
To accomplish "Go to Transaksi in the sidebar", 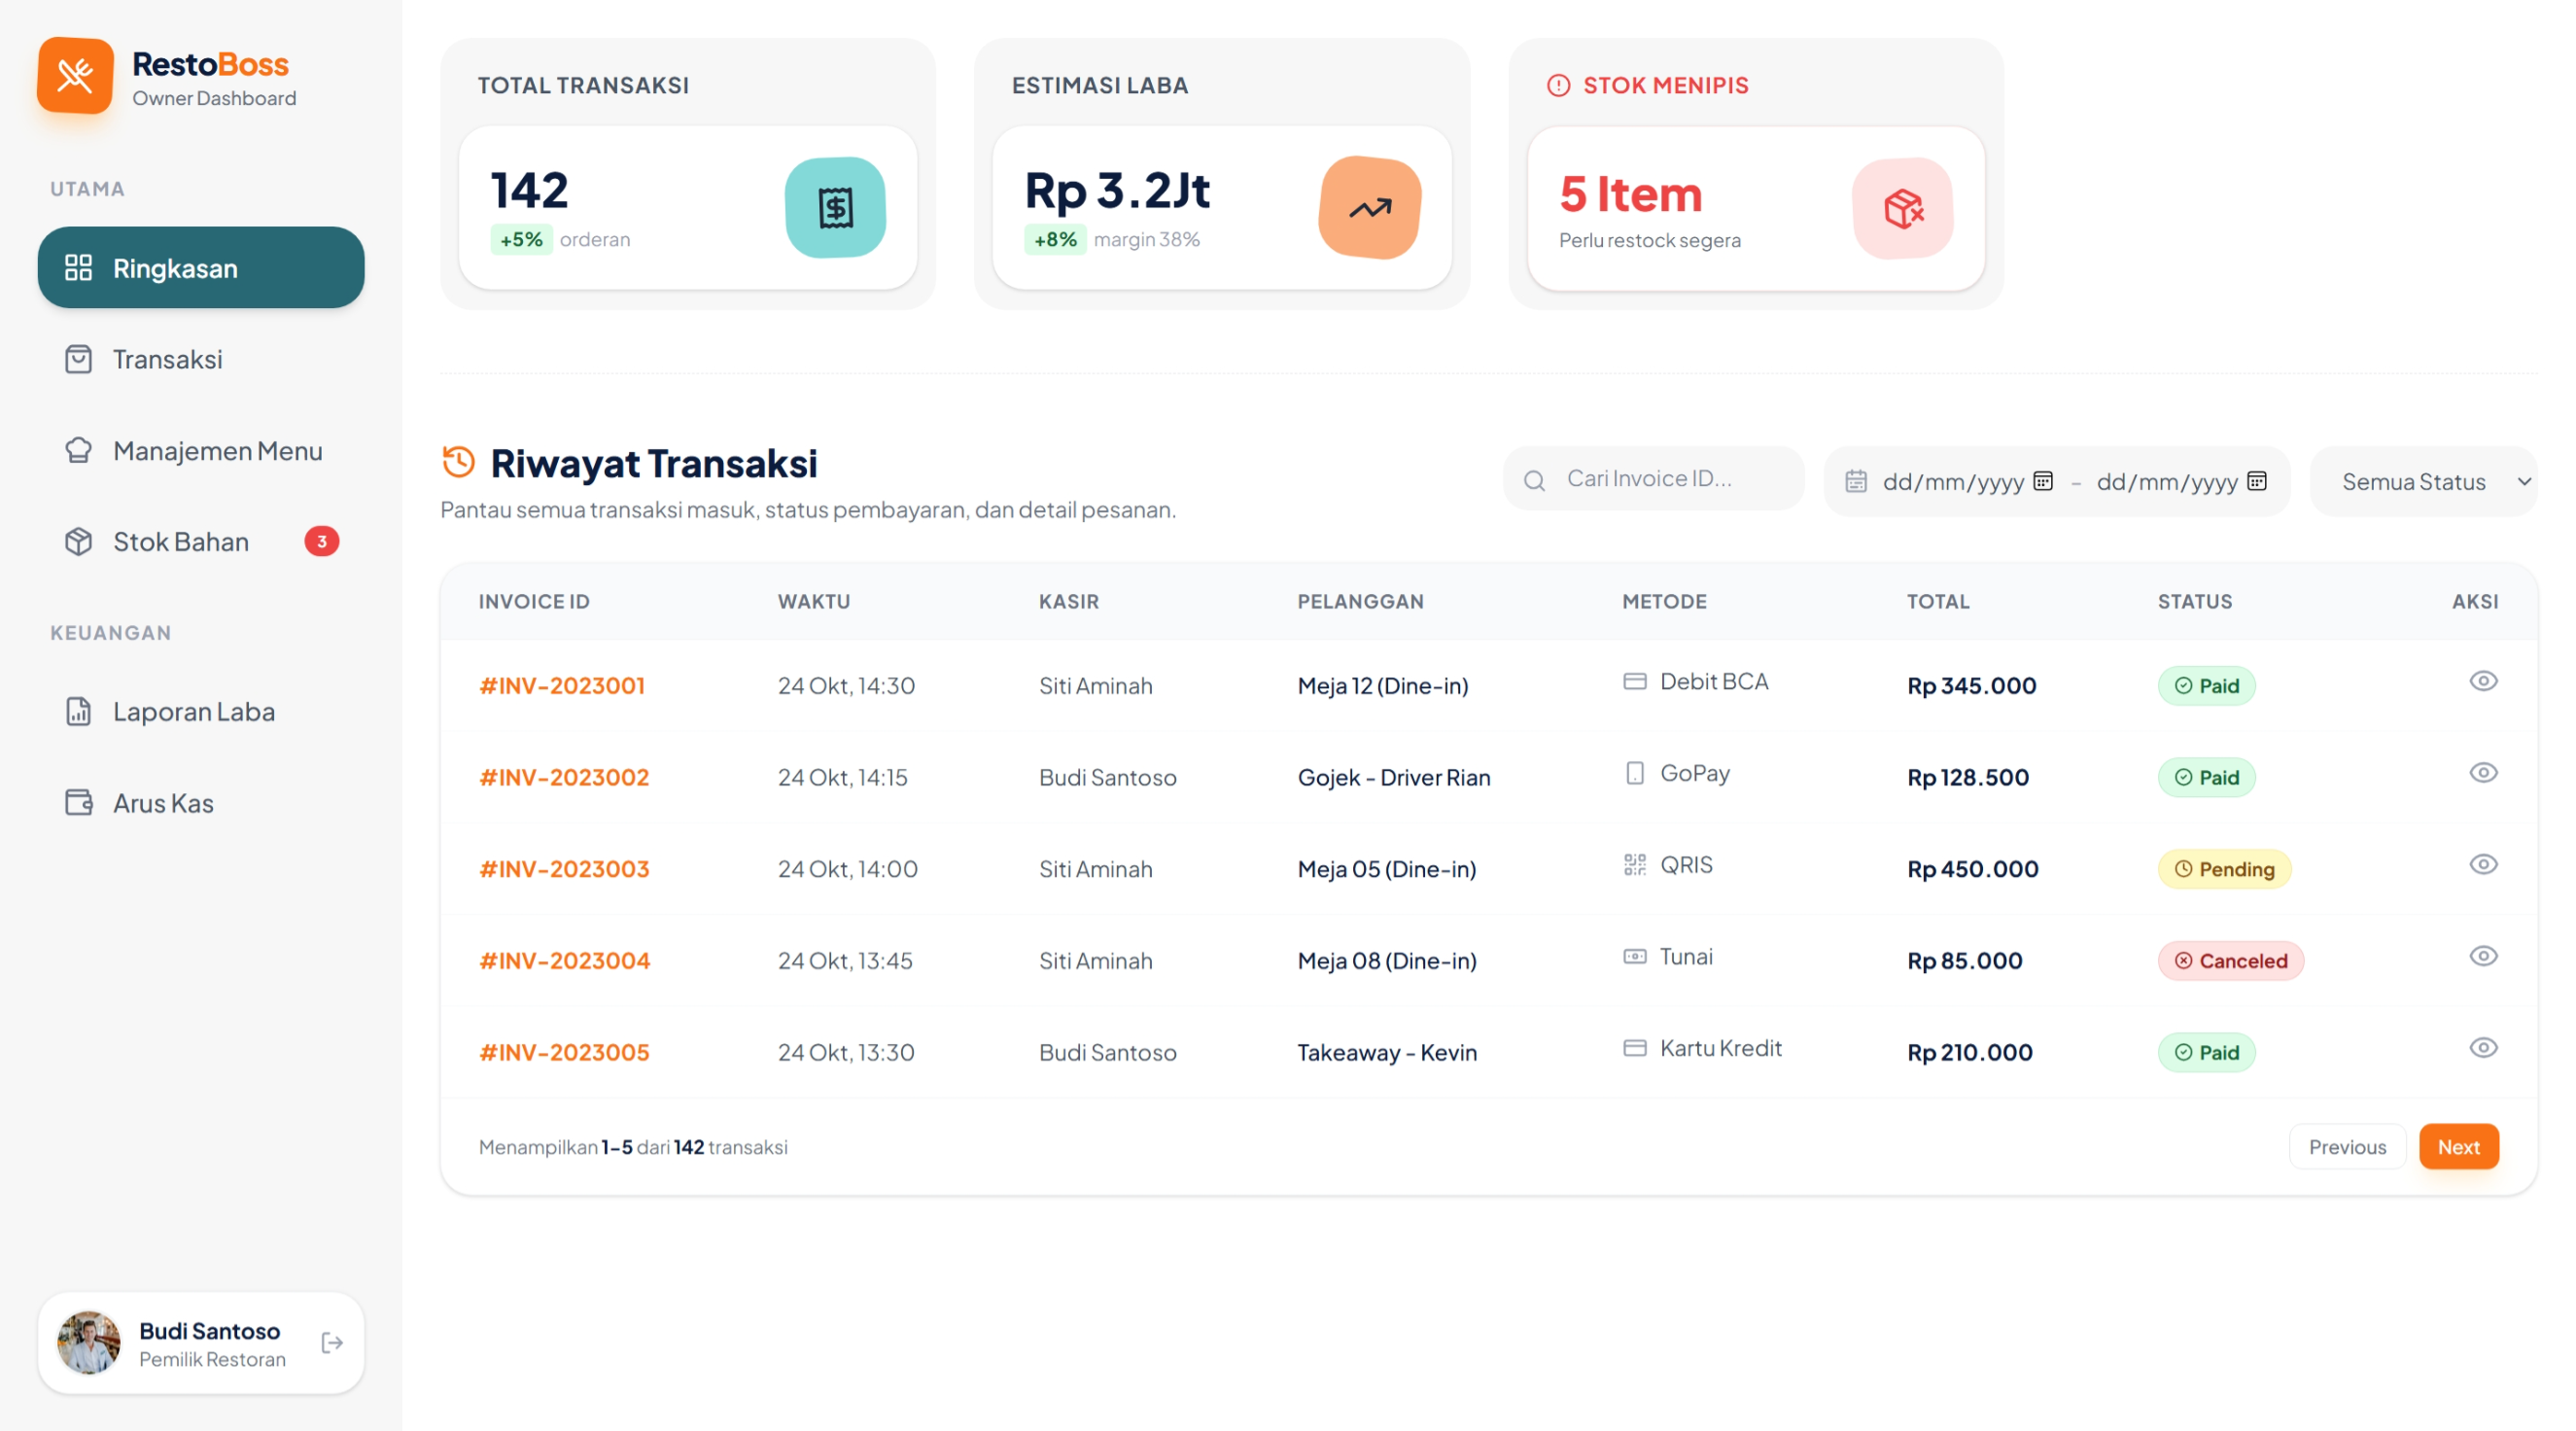I will tap(167, 359).
